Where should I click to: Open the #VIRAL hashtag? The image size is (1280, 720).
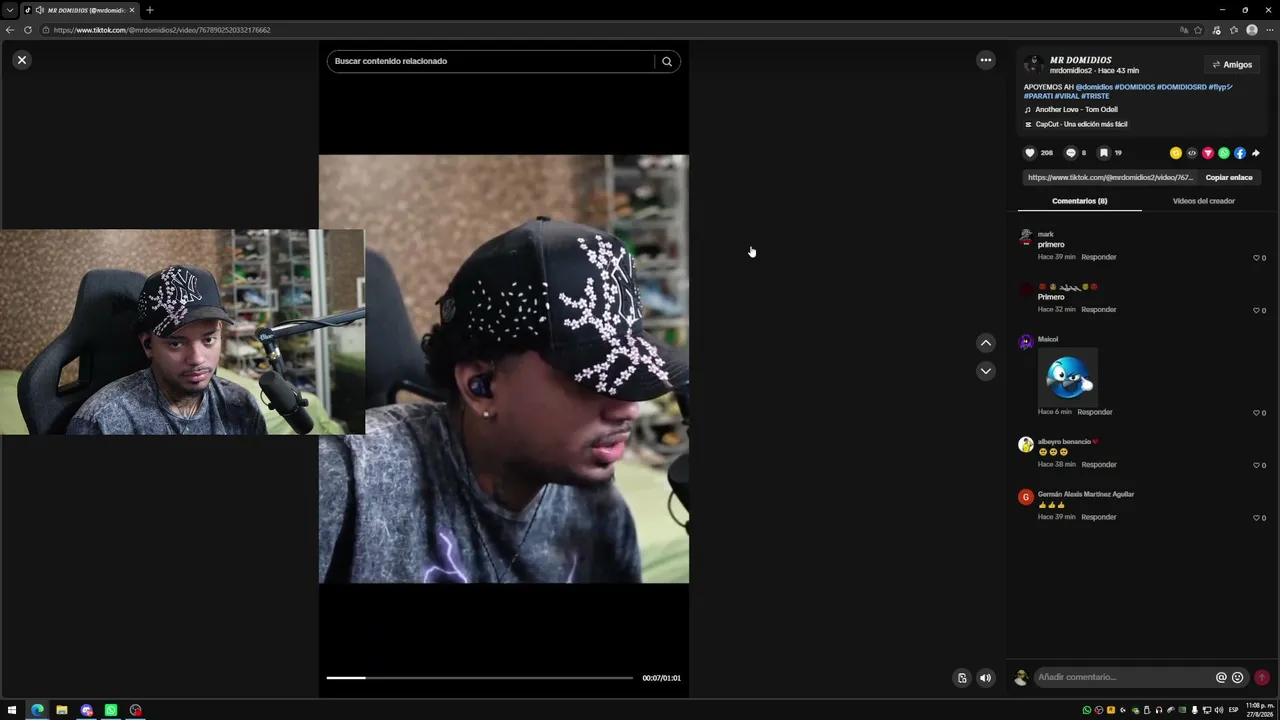(x=1066, y=96)
